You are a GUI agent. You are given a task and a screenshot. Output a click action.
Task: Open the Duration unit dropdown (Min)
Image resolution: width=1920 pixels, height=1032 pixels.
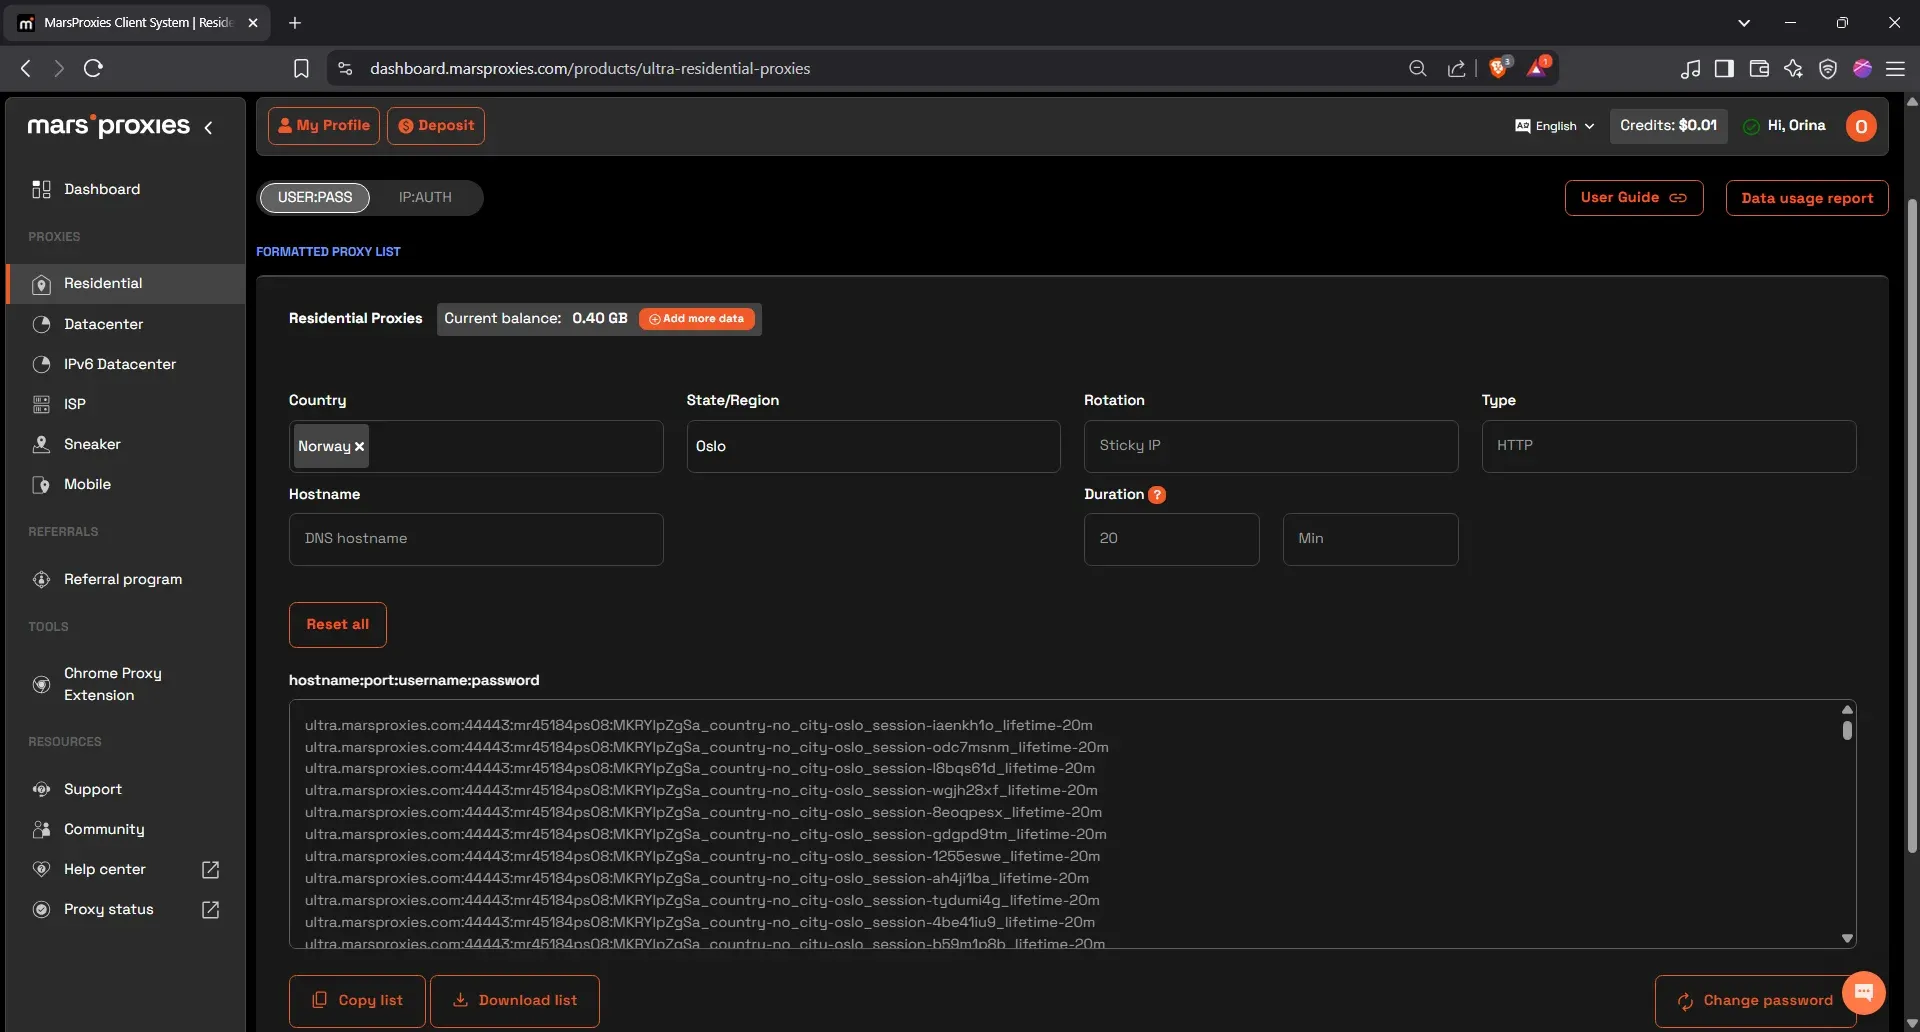1370,539
